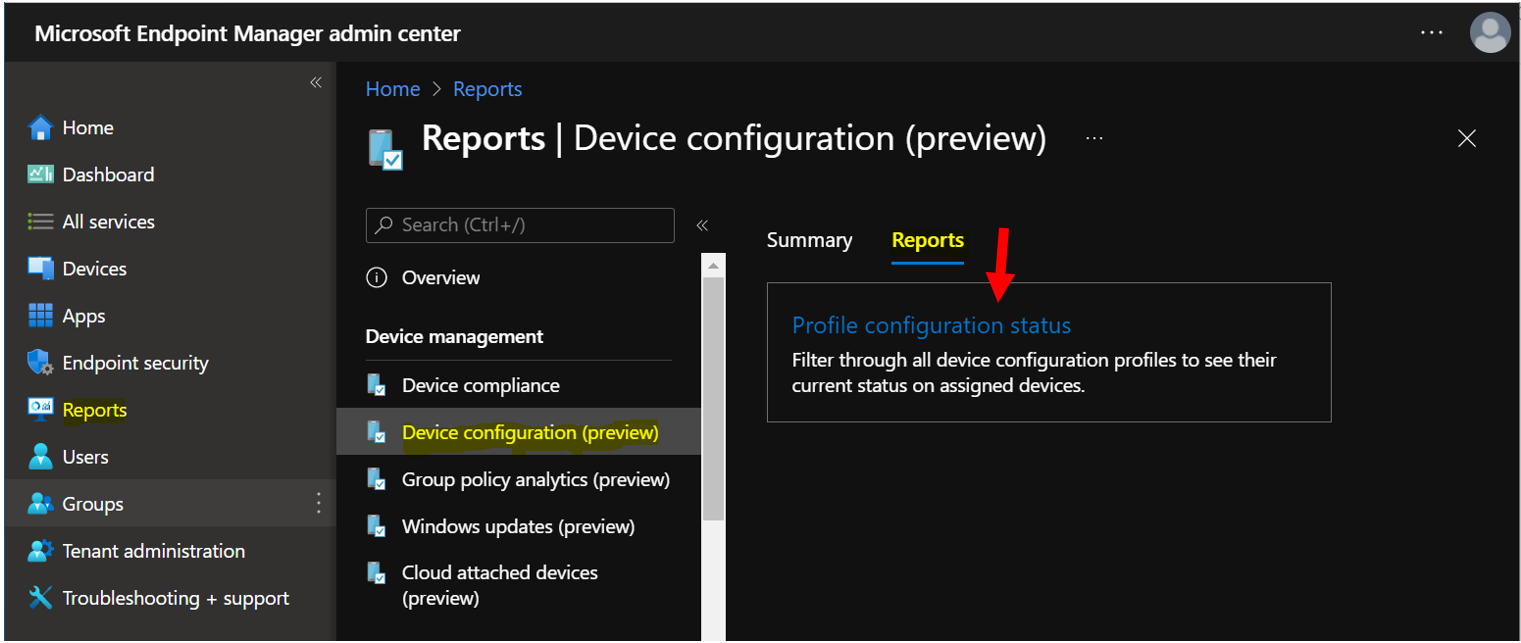The width and height of the screenshot is (1521, 643).
Task: Open Home in the sidebar
Action: 168,127
